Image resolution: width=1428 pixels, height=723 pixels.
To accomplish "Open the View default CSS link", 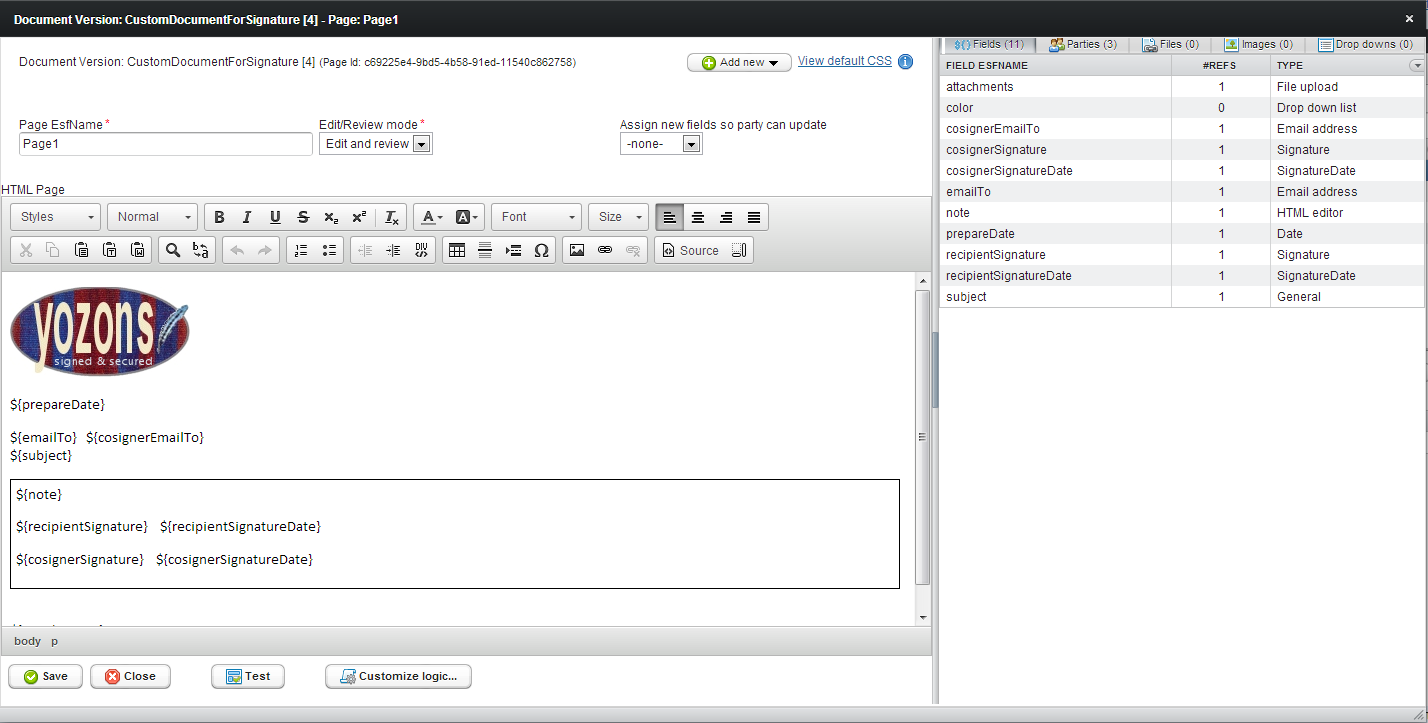I will (844, 61).
